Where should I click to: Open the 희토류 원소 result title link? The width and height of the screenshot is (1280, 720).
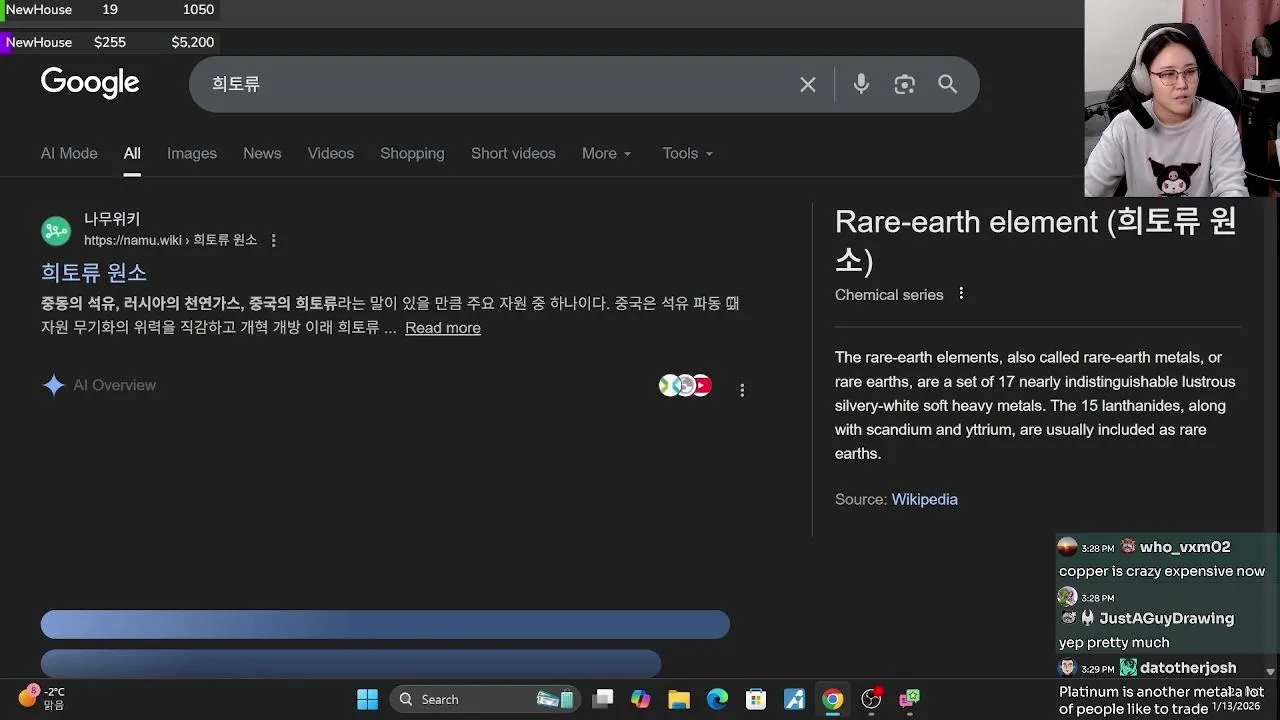[94, 272]
